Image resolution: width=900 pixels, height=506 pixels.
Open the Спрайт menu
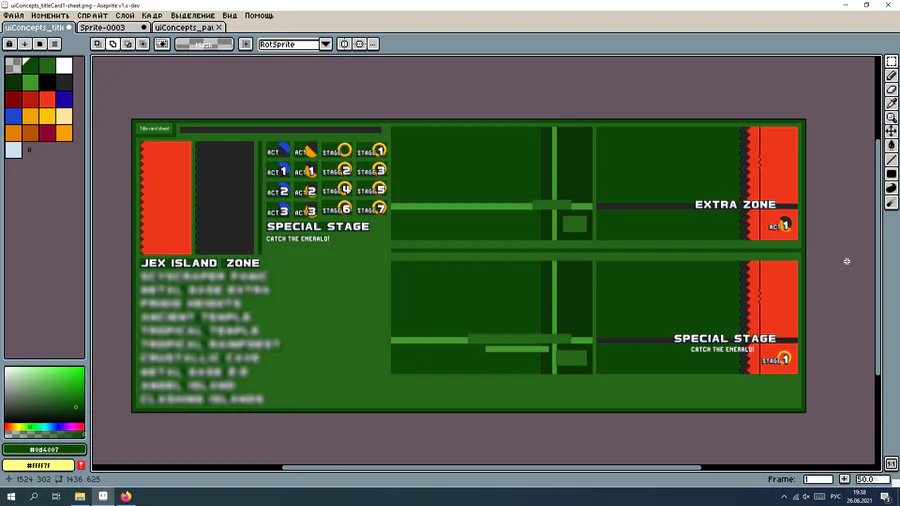[x=92, y=15]
